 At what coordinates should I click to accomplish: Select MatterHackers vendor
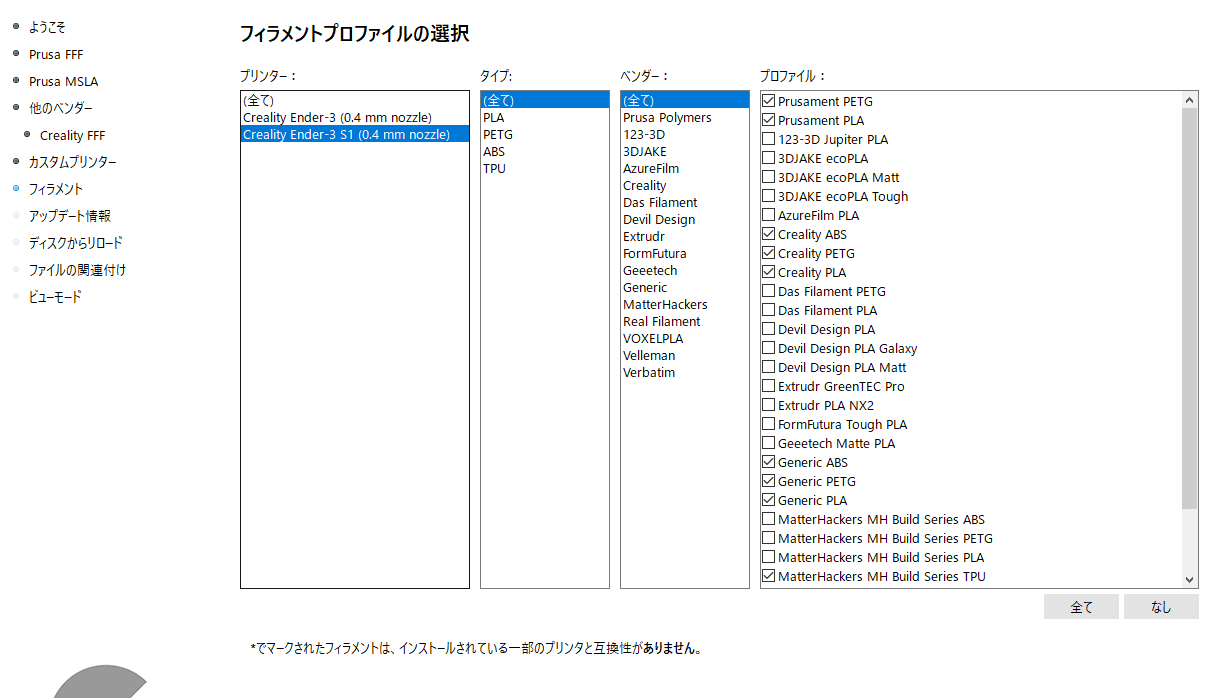tap(685, 304)
